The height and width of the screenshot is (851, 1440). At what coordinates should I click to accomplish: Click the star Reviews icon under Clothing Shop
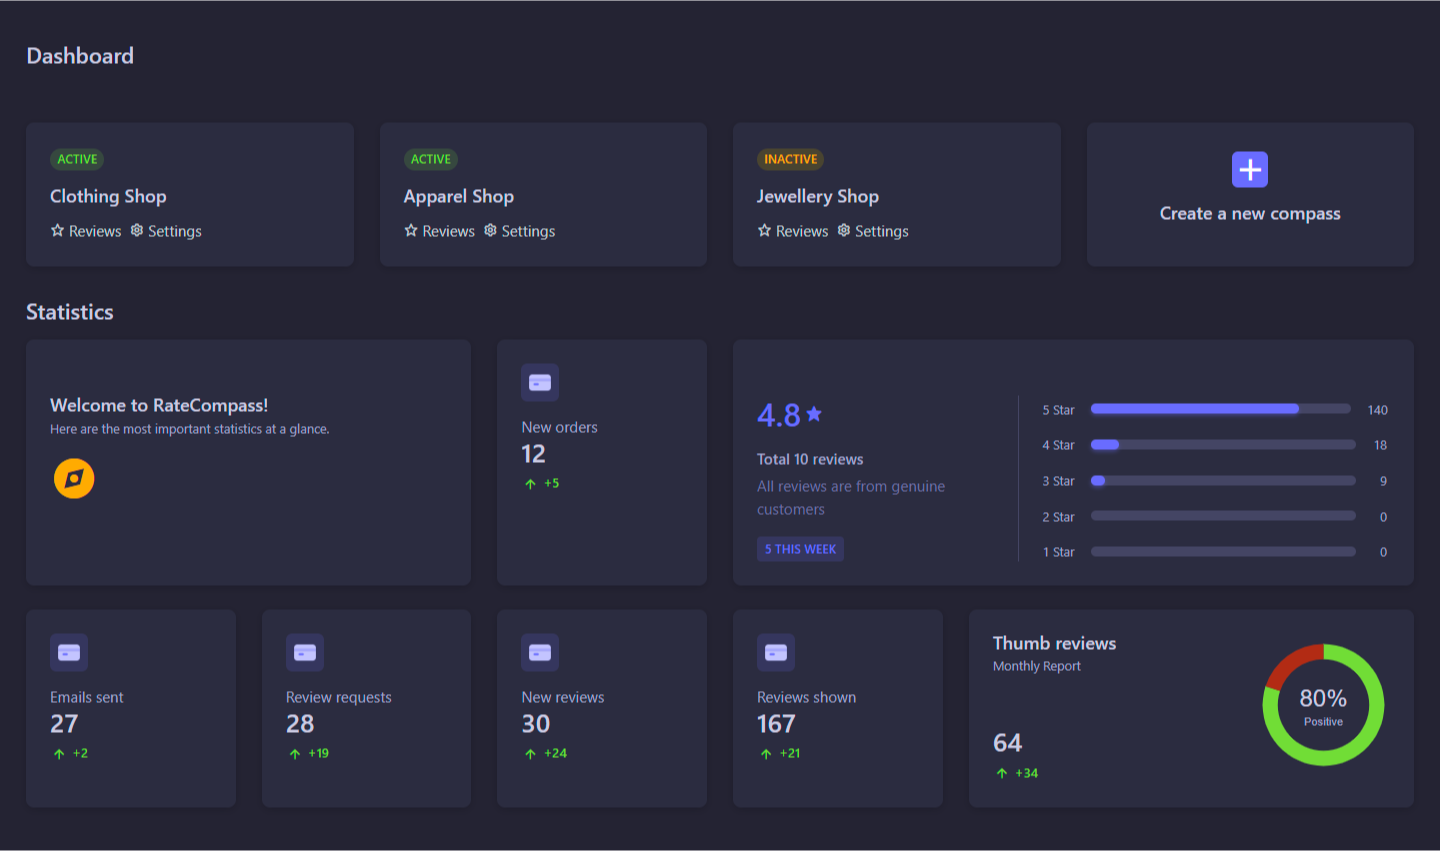coord(57,230)
